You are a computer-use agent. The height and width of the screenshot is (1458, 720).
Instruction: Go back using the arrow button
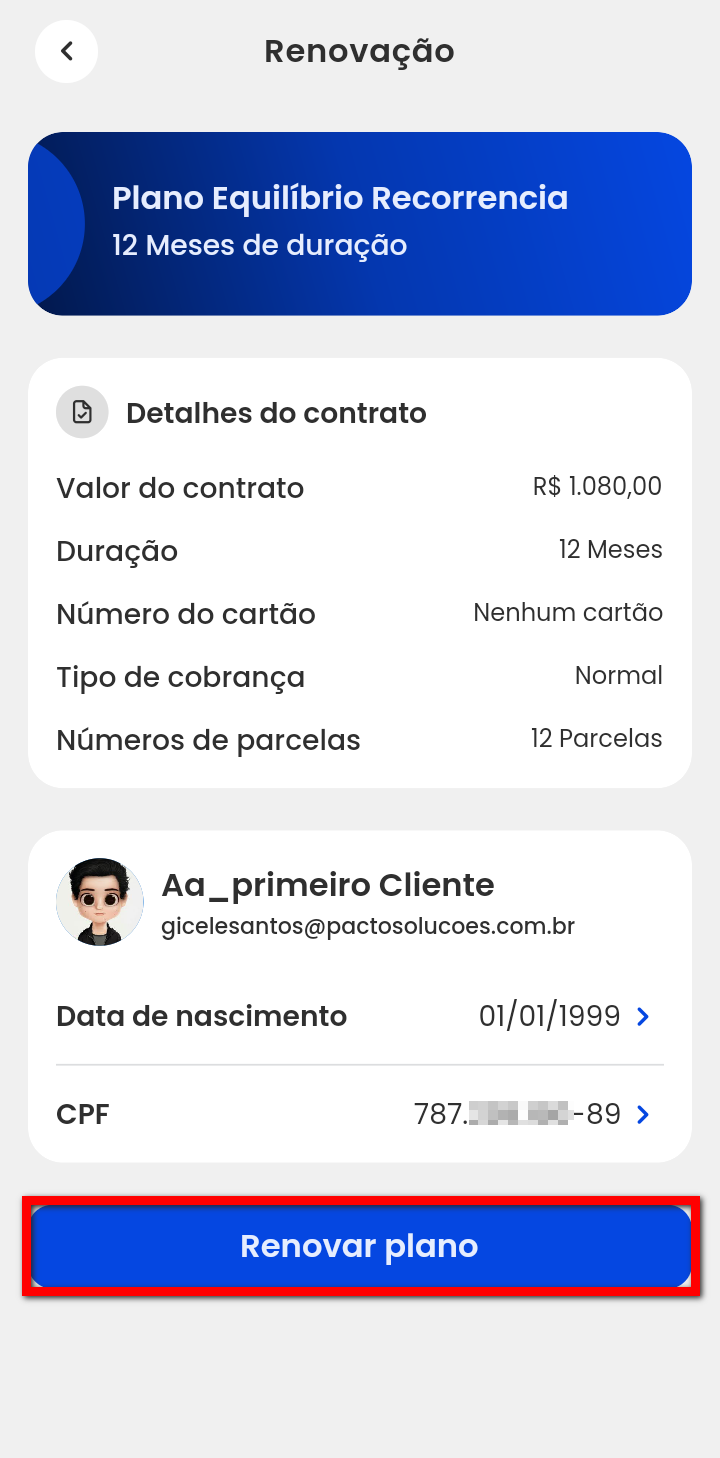[x=66, y=51]
